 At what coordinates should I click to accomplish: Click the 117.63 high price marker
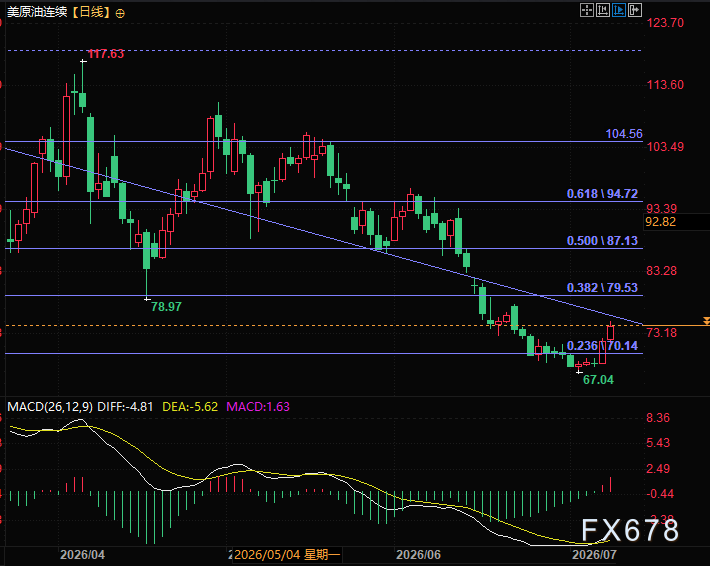pos(106,54)
